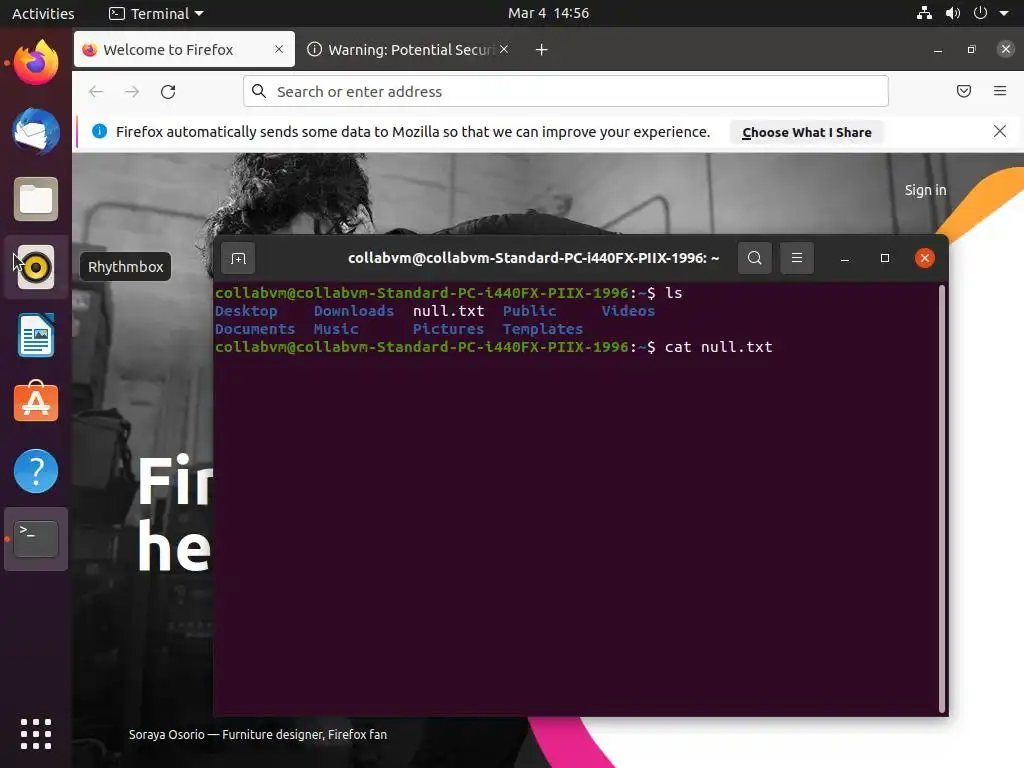The height and width of the screenshot is (768, 1024).
Task: Switch to Welcome to Firefox tab
Action: point(184,50)
